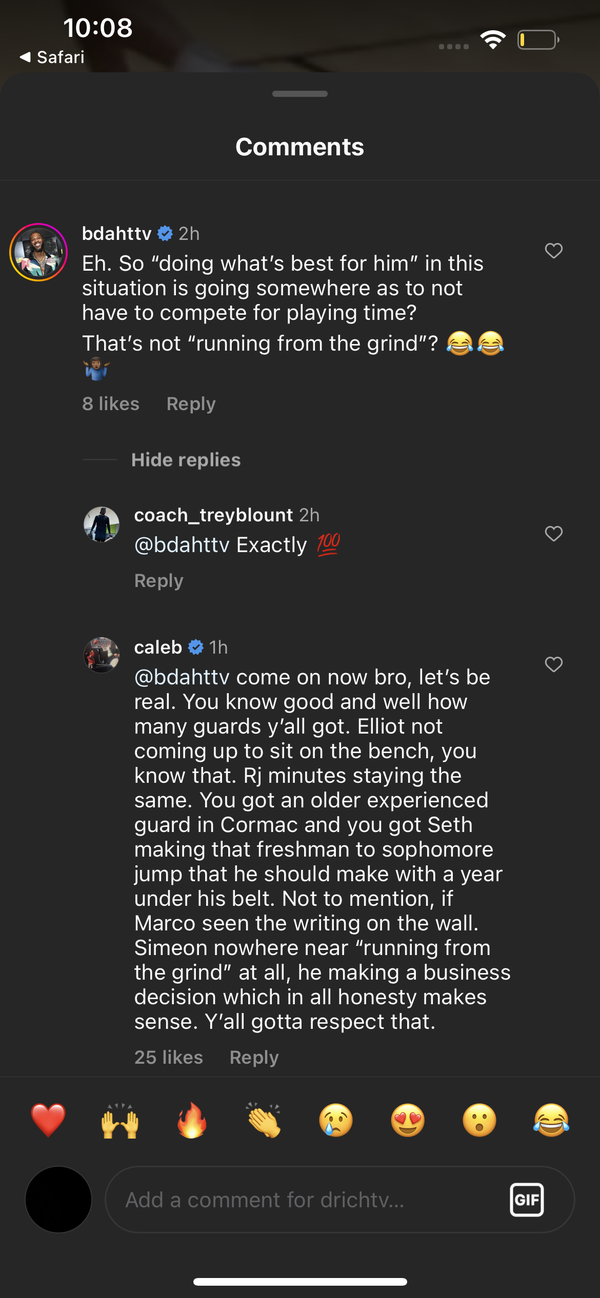Like bdahttv's comment with the heart
This screenshot has height=1298, width=600.
pos(553,251)
